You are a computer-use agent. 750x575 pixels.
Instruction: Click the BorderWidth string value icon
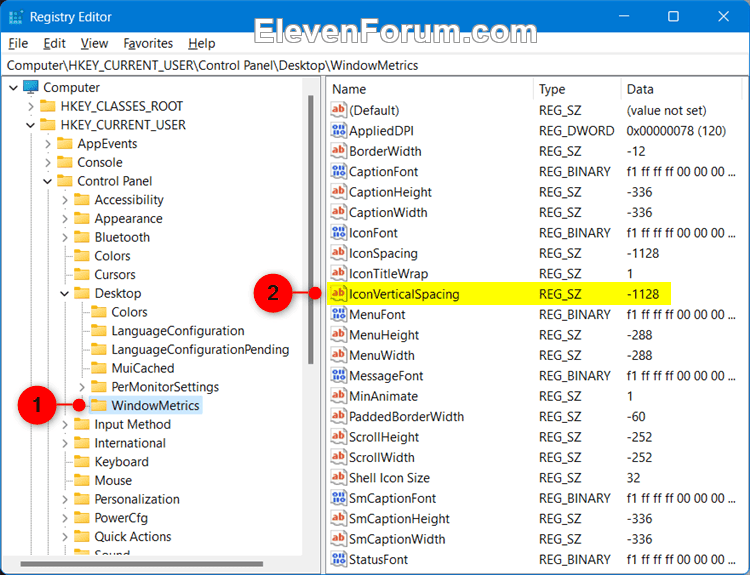[338, 151]
